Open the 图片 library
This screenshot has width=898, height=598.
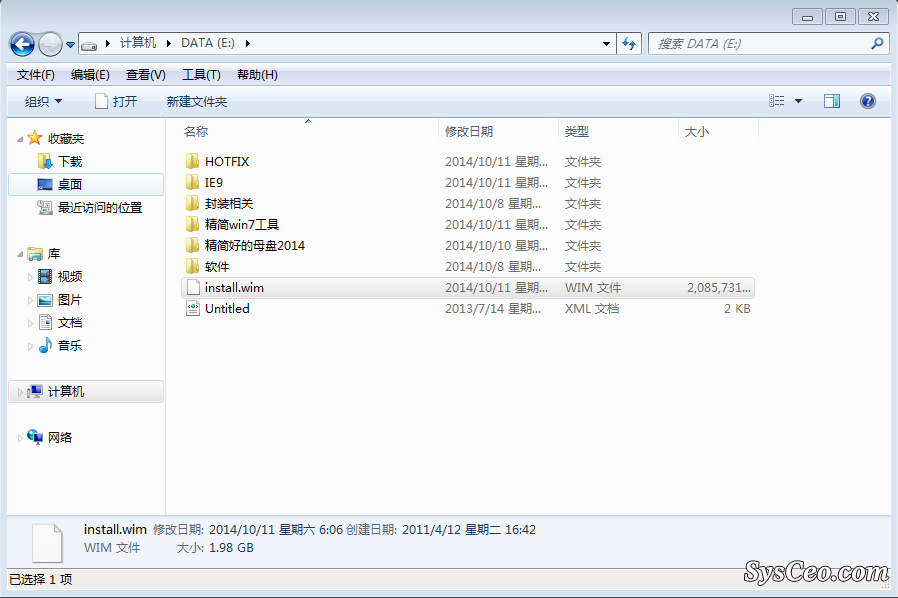tap(70, 300)
